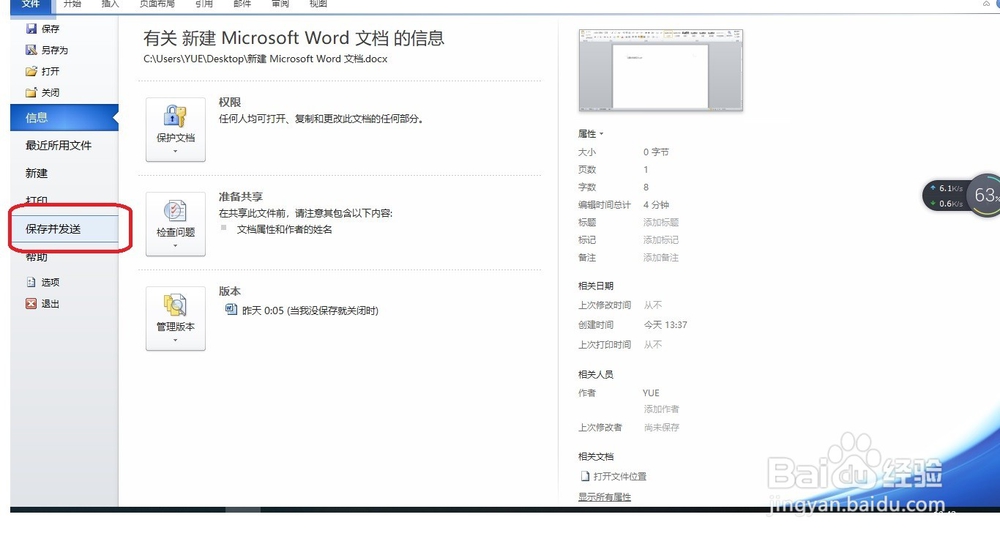1000x539 pixels.
Task: Switch to the Insert (插入) ribbon tab
Action: [x=110, y=4]
